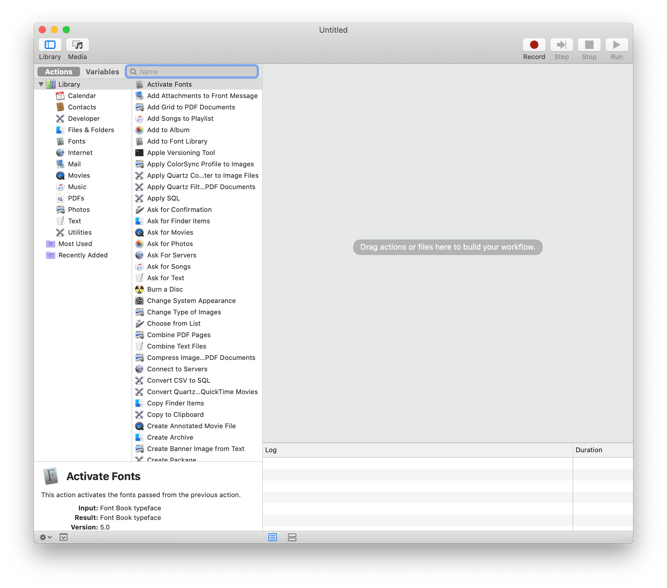Show the log view button
The image size is (667, 588).
pos(273,537)
